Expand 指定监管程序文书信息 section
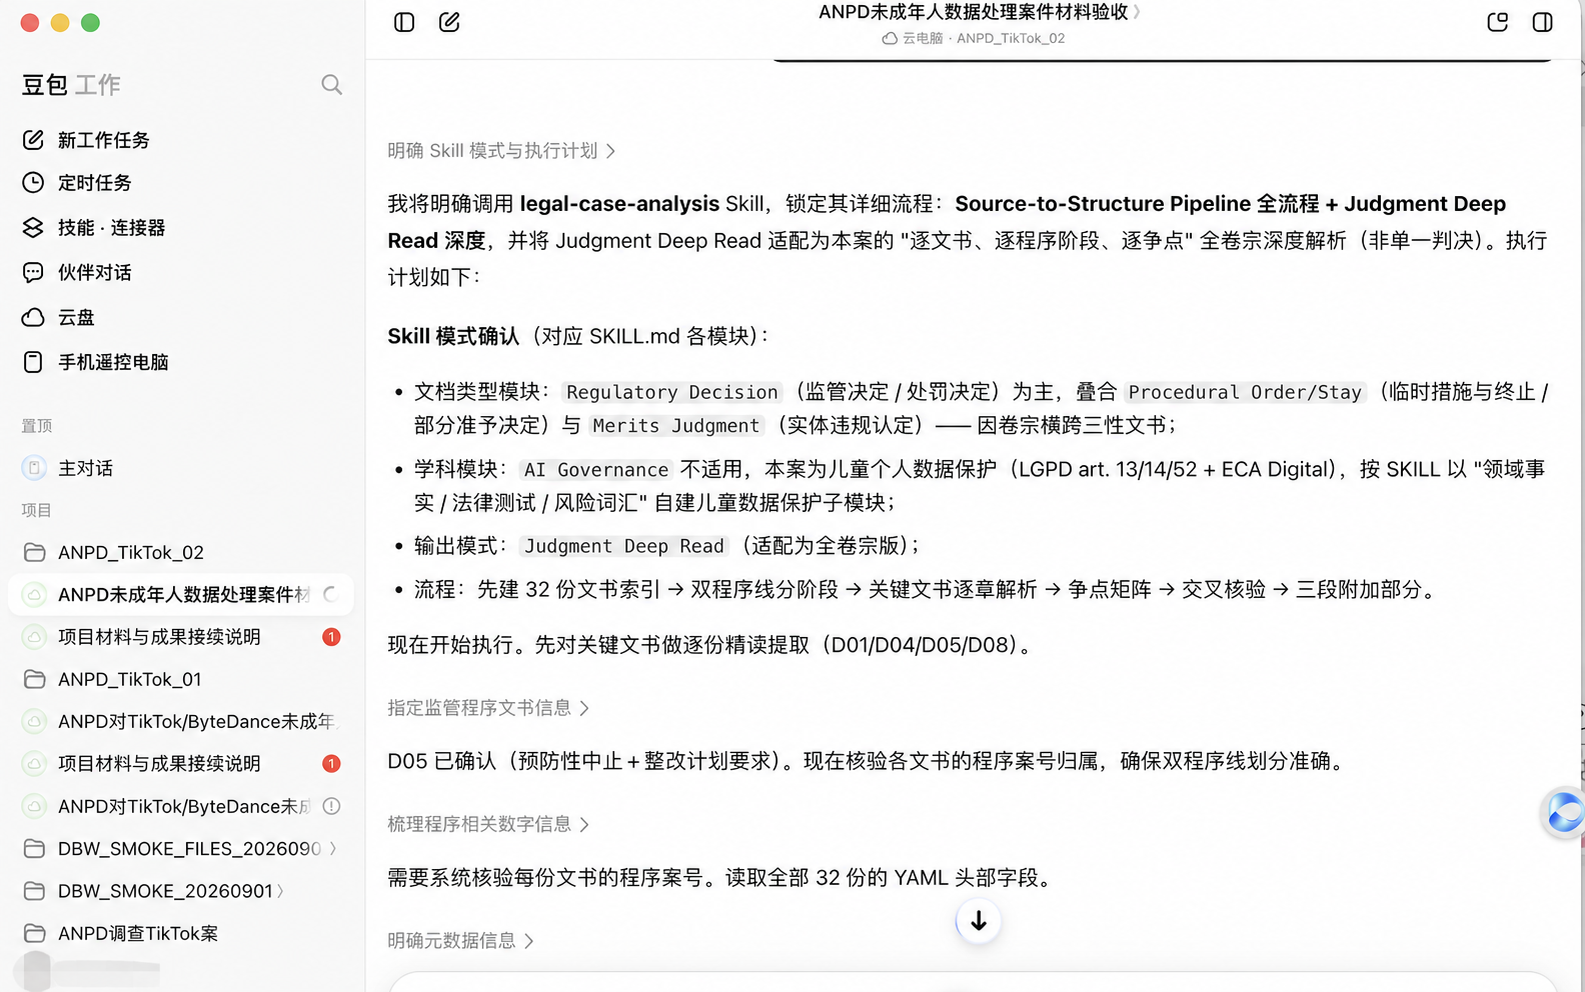Viewport: 1585px width, 992px height. point(488,708)
